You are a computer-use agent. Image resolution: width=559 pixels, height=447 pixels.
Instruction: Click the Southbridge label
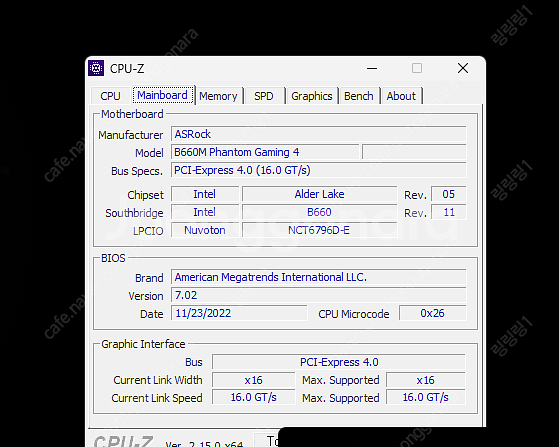[x=134, y=213]
